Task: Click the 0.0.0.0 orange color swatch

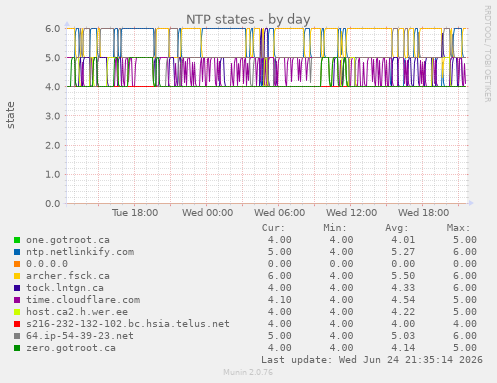Action: [x=17, y=264]
